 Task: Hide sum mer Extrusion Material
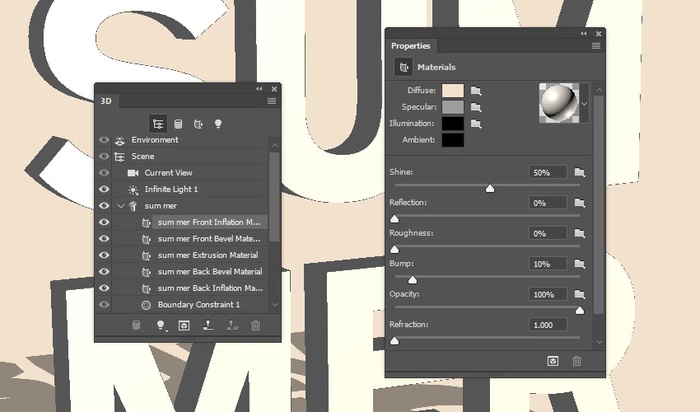[104, 255]
